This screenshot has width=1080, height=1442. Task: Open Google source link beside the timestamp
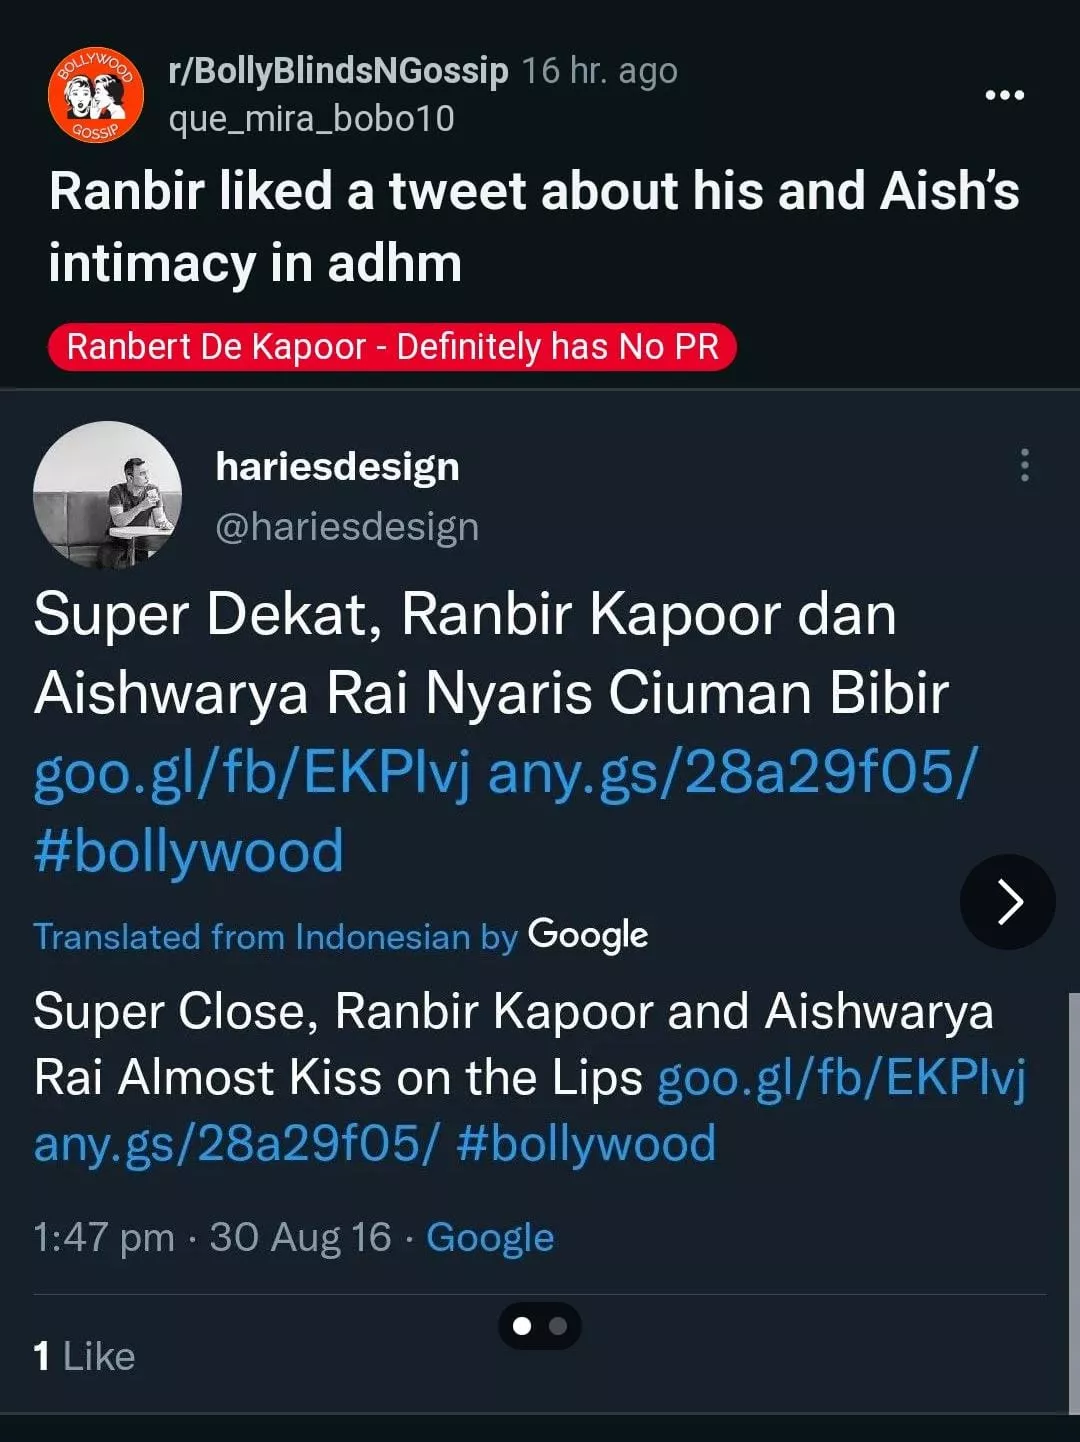tap(490, 1237)
